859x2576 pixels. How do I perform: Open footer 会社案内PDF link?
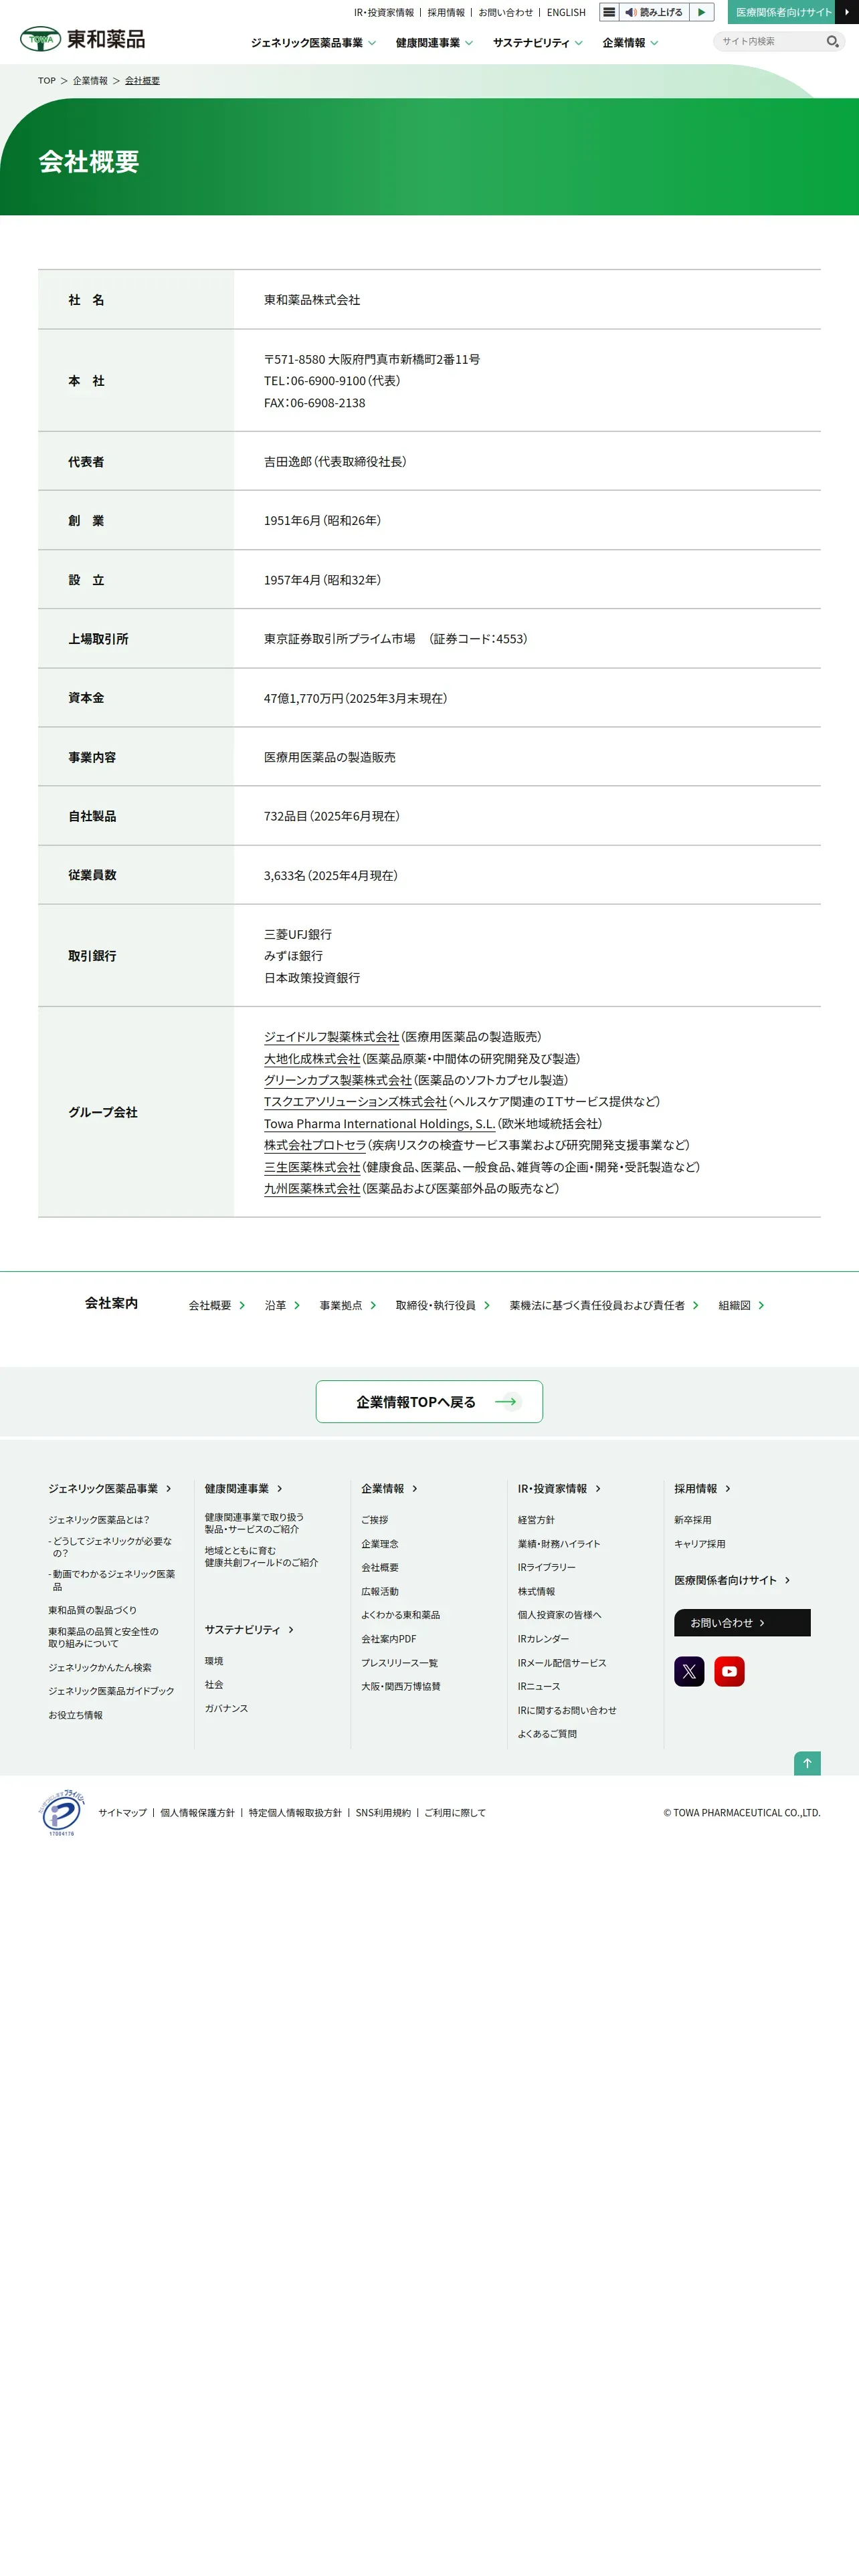[x=388, y=1639]
